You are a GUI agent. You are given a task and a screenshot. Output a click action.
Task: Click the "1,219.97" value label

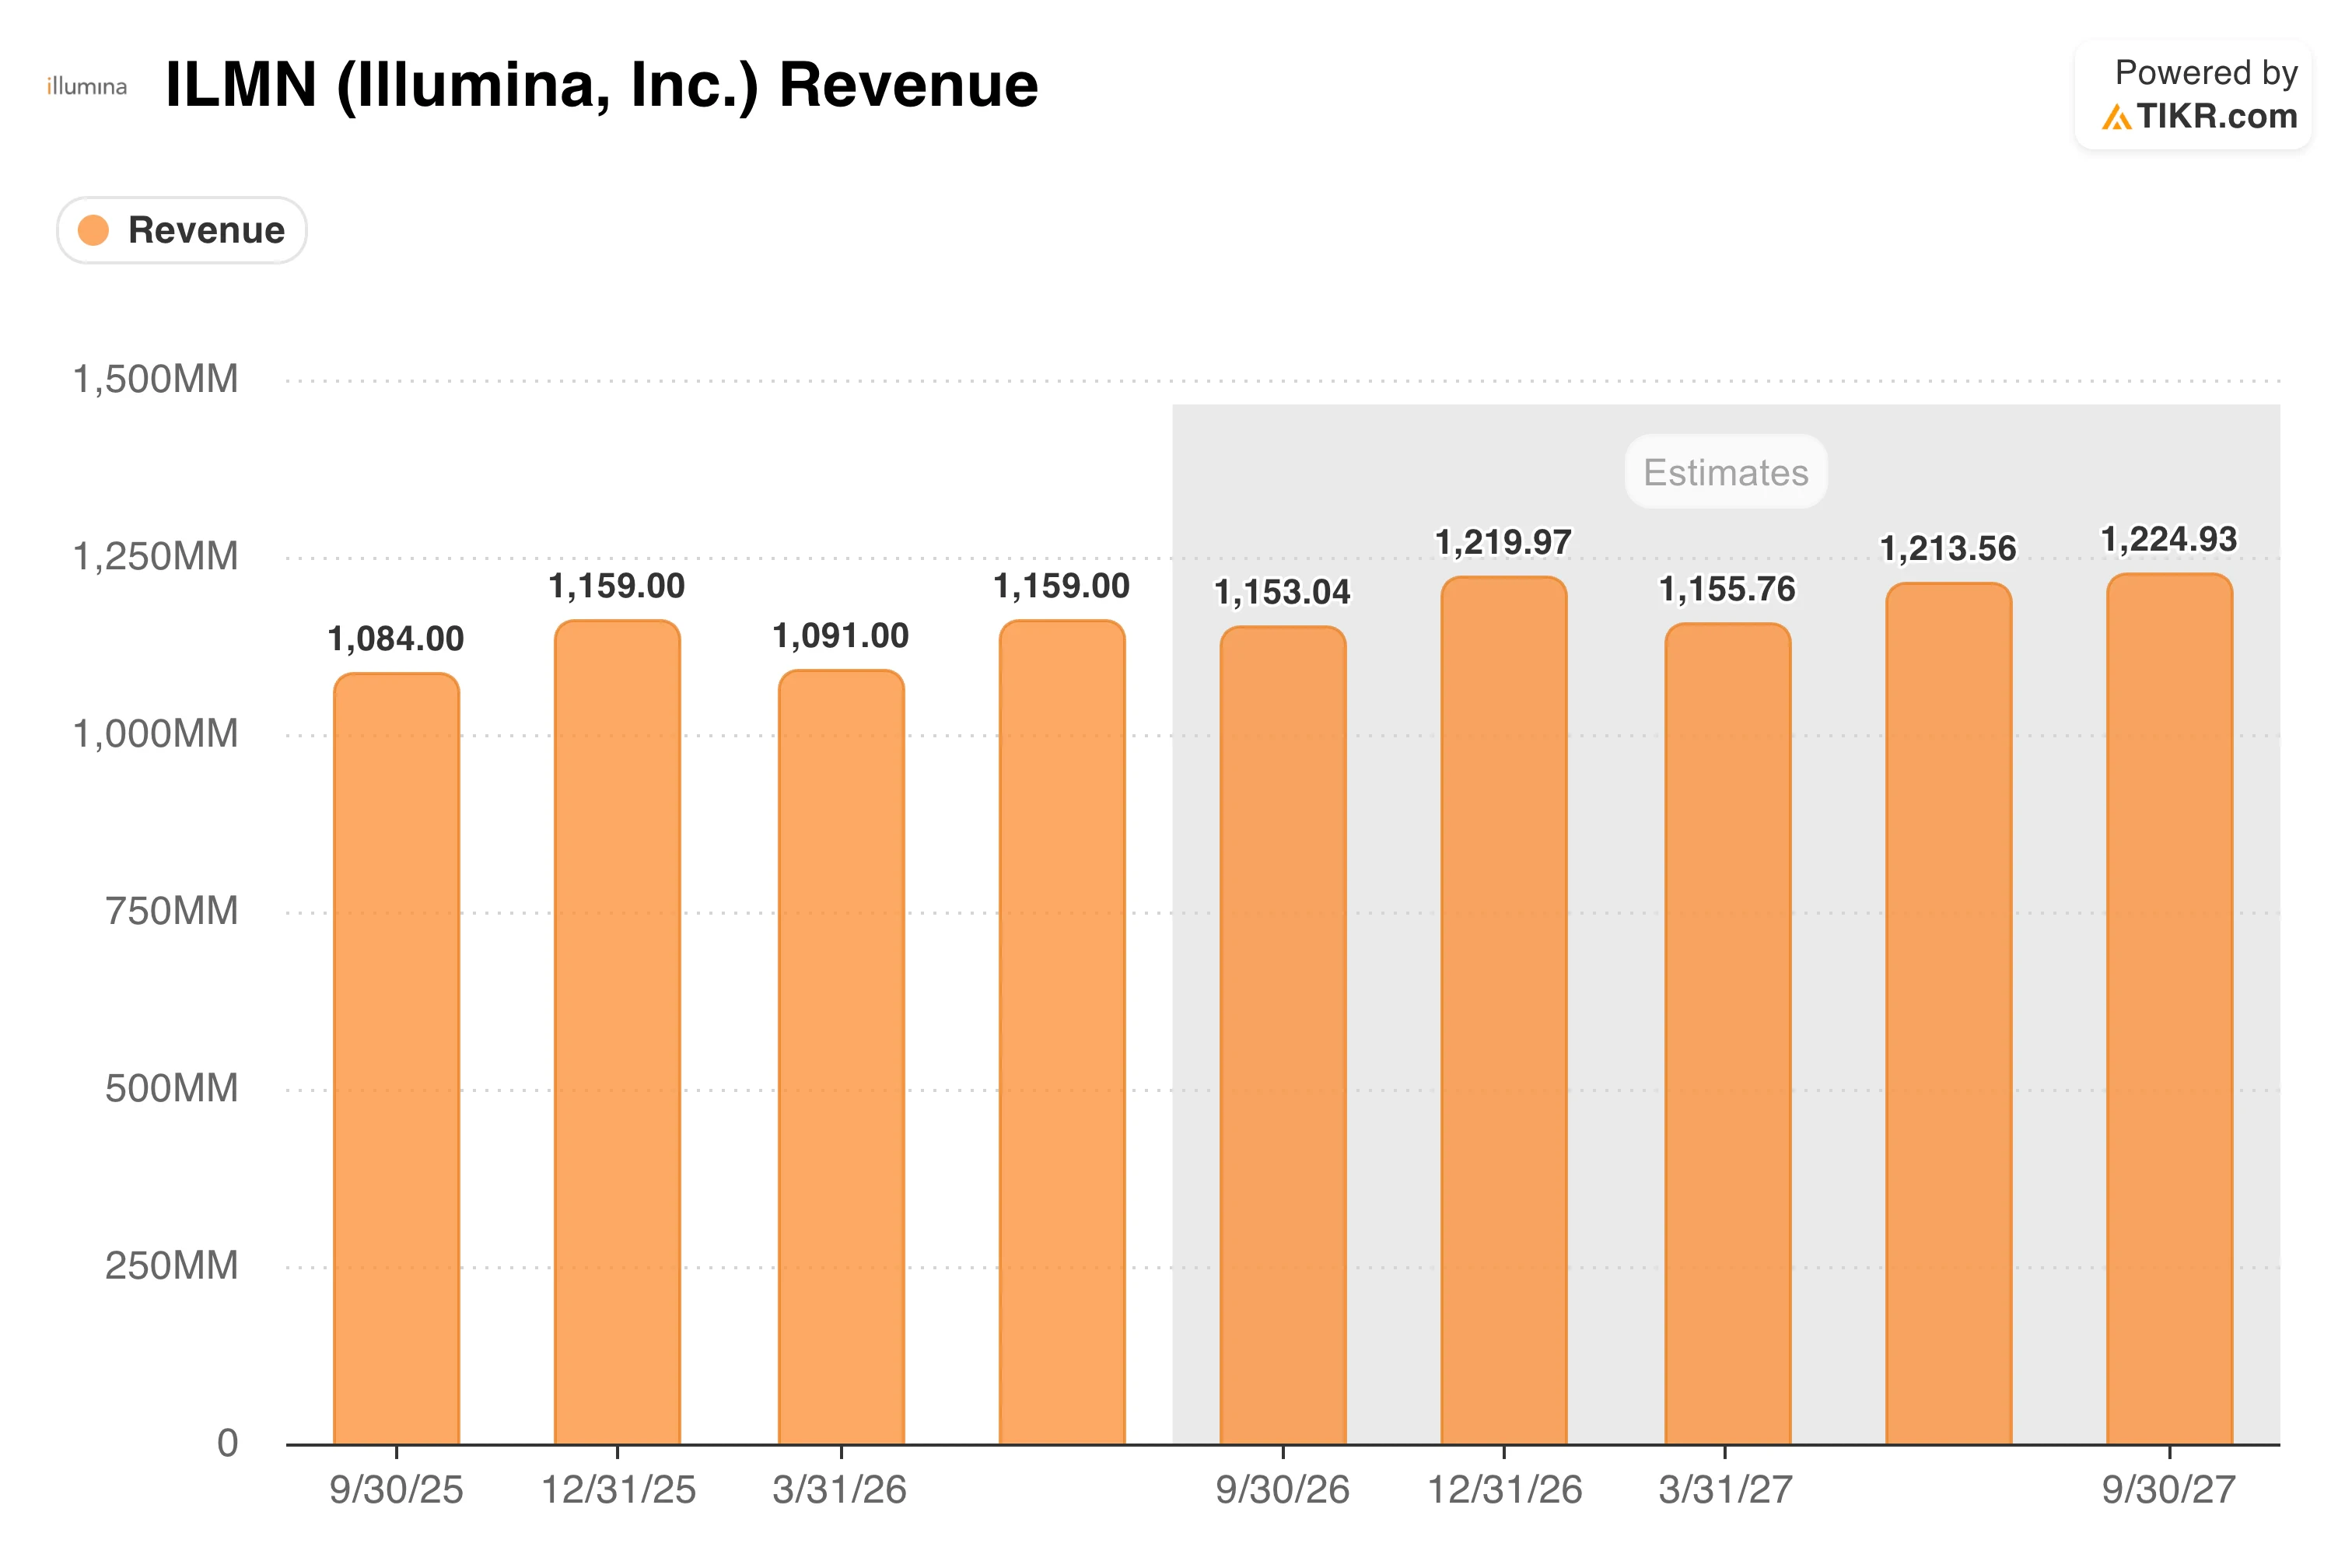[1504, 543]
